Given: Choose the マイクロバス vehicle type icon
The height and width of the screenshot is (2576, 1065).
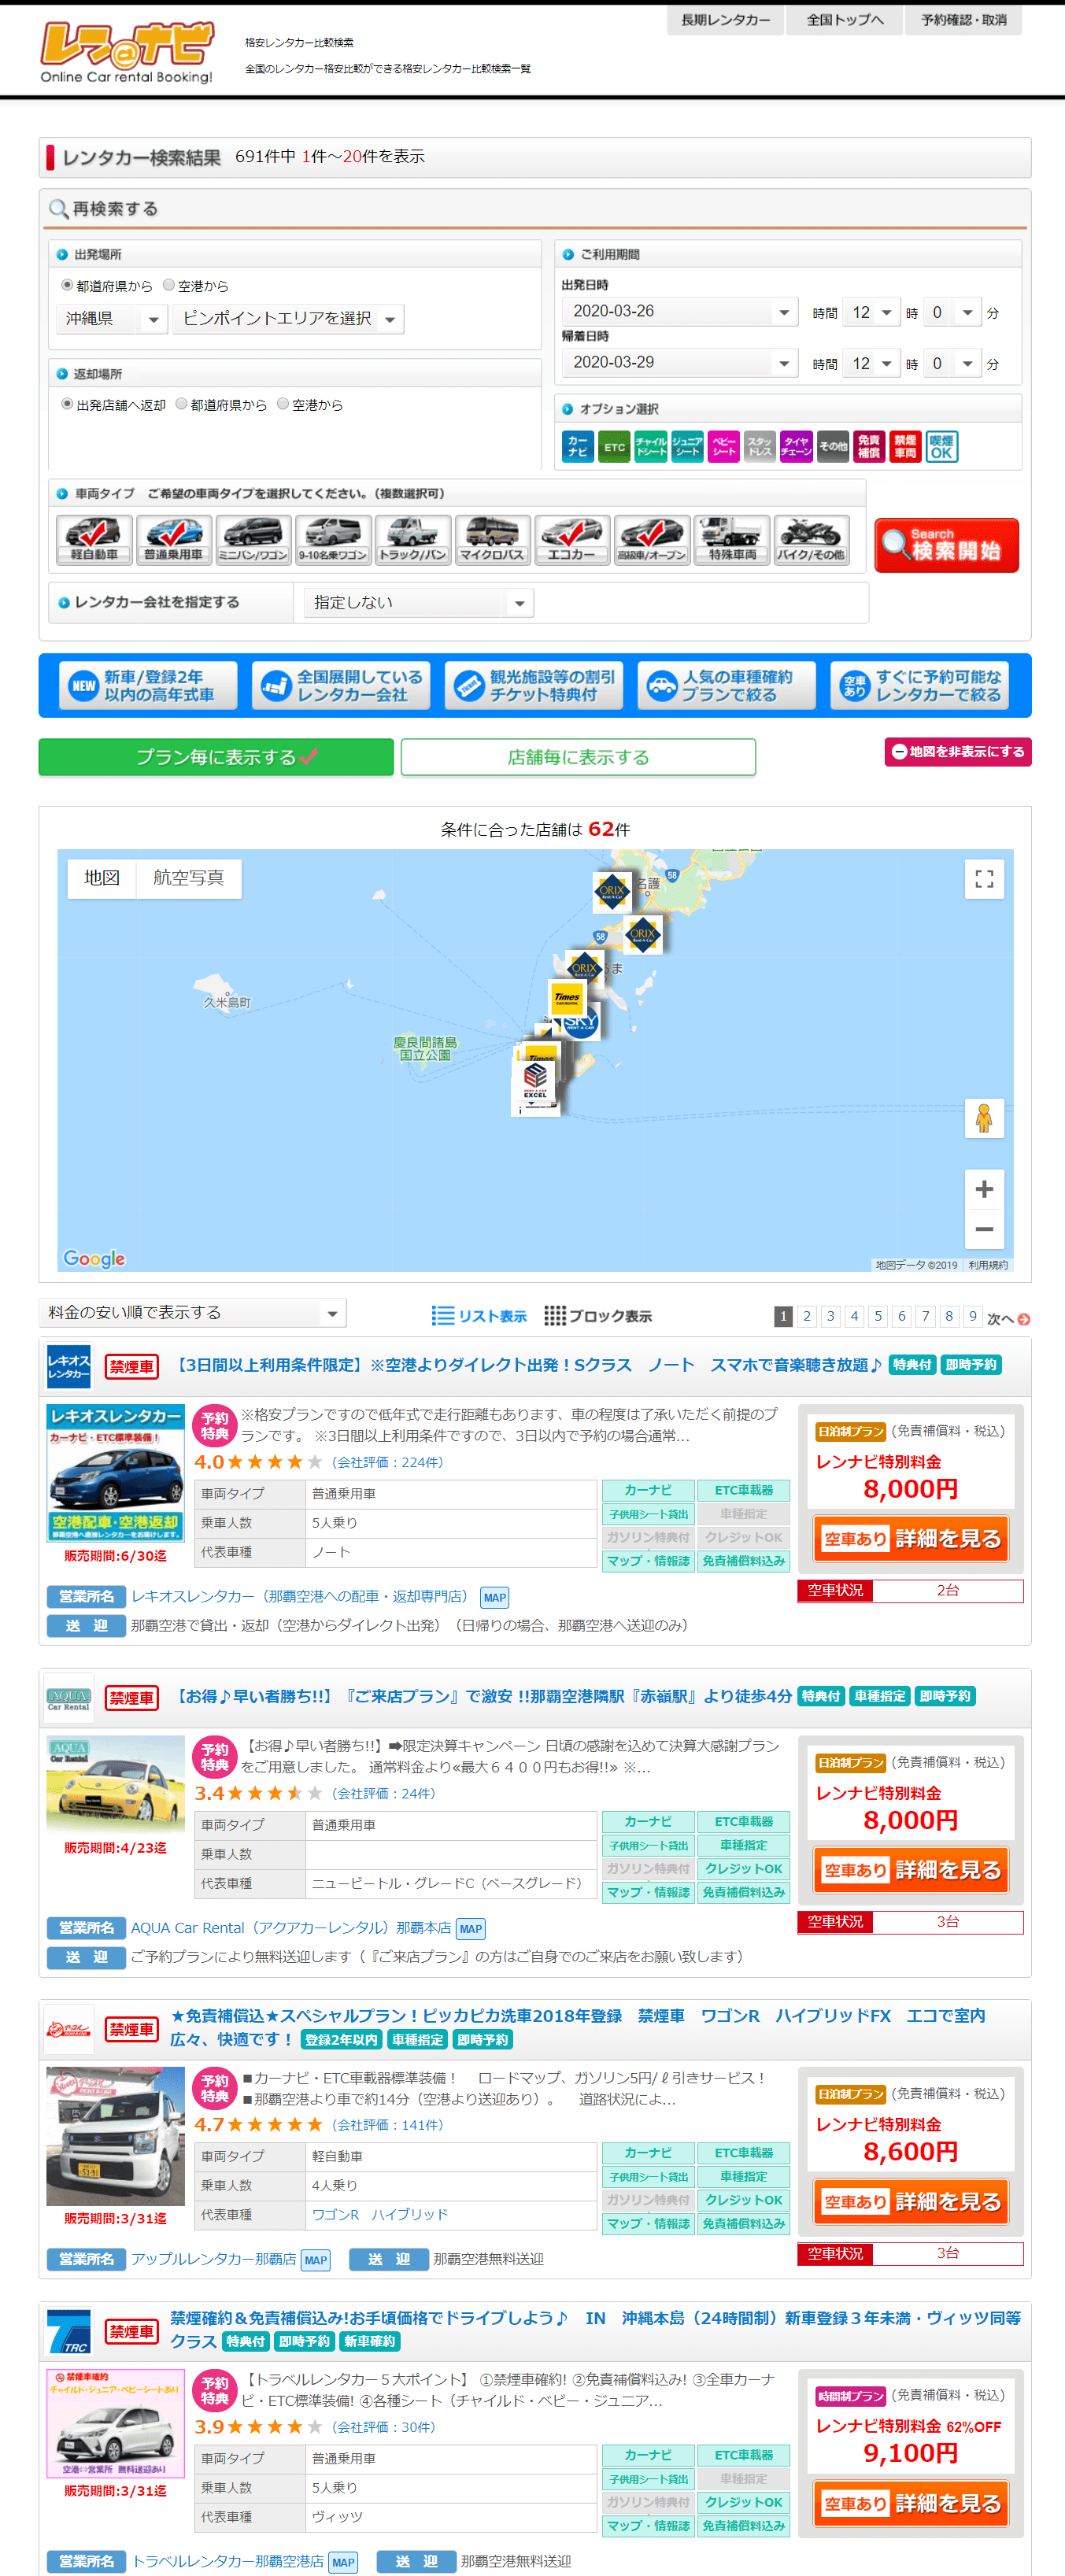Looking at the screenshot, I should pos(492,540).
